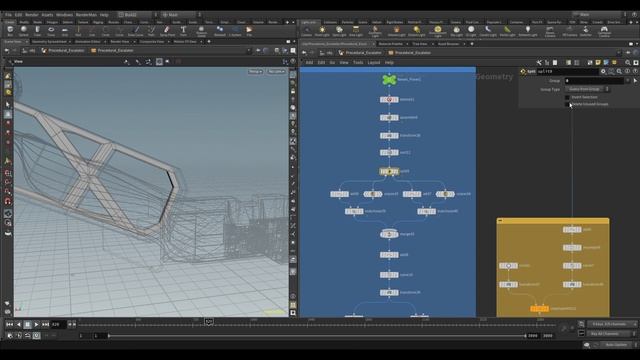Screen dimensions: 640x360
Task: Open the Render menu
Action: click(x=31, y=15)
